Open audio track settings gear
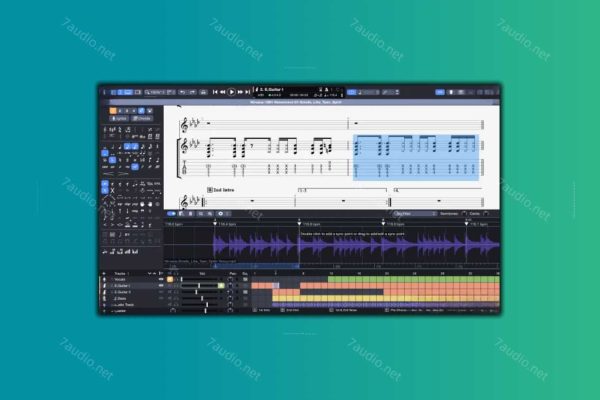 coord(220,214)
